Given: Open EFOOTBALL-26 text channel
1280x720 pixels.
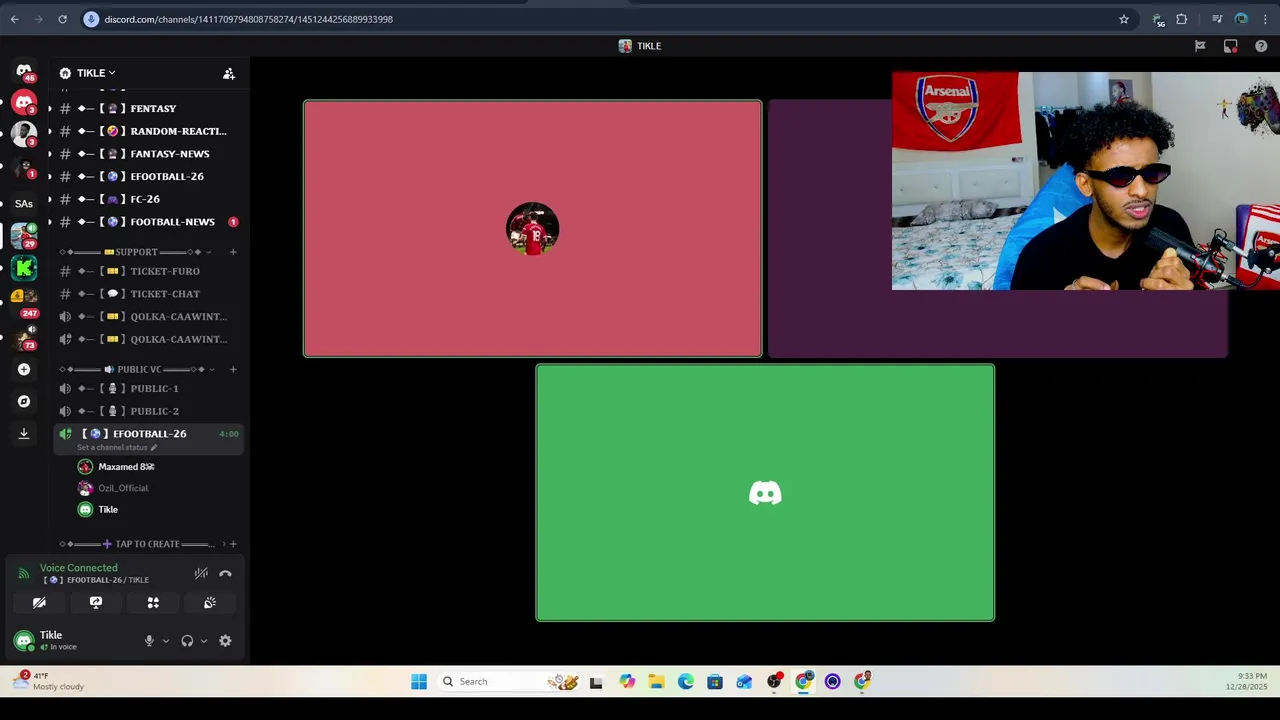Looking at the screenshot, I should click(x=148, y=176).
